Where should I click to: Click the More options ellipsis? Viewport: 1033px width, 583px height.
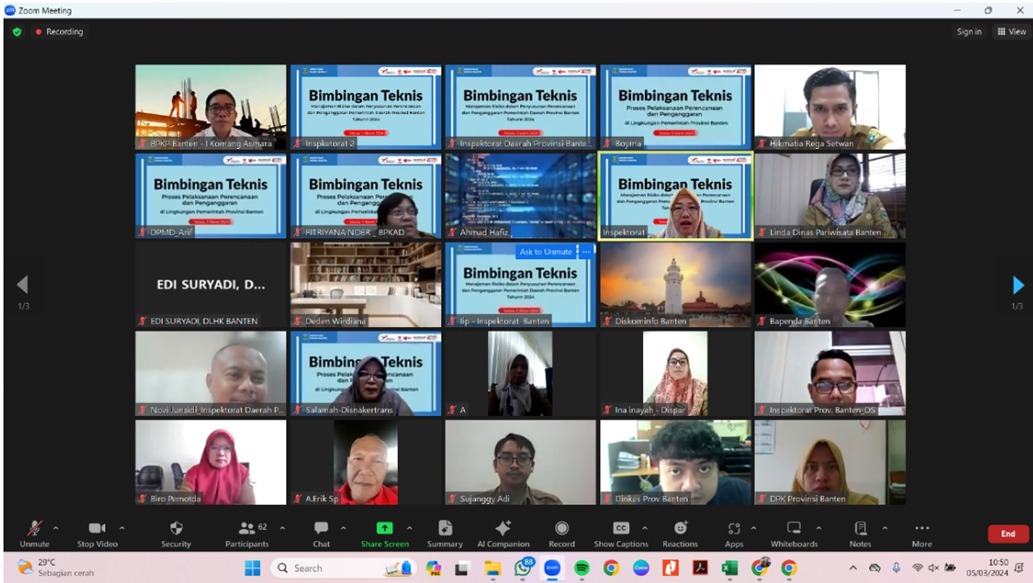point(921,530)
